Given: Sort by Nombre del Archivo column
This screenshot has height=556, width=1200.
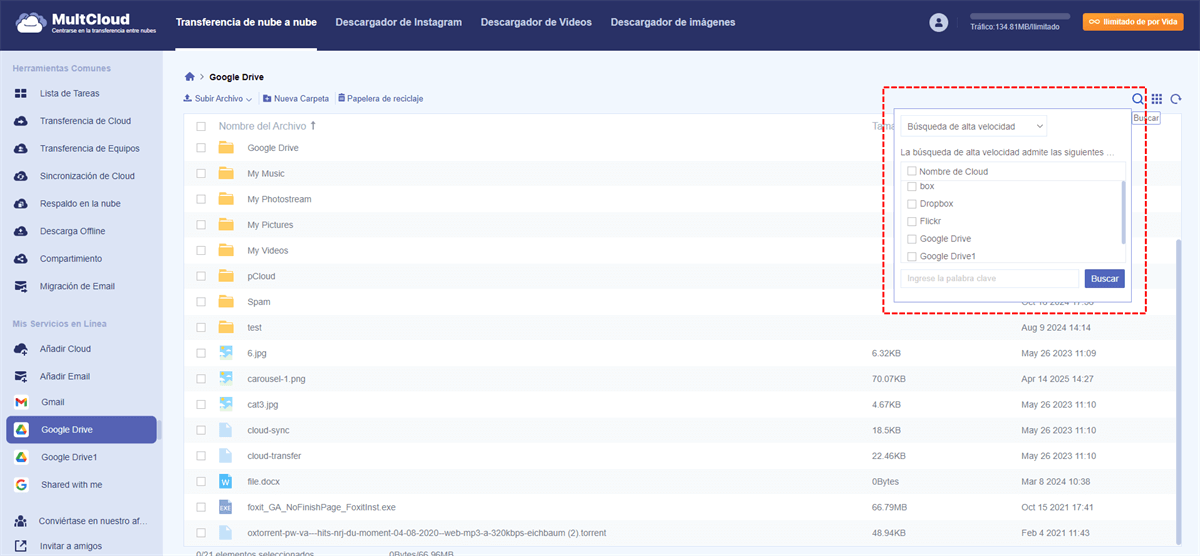Looking at the screenshot, I should coord(267,126).
